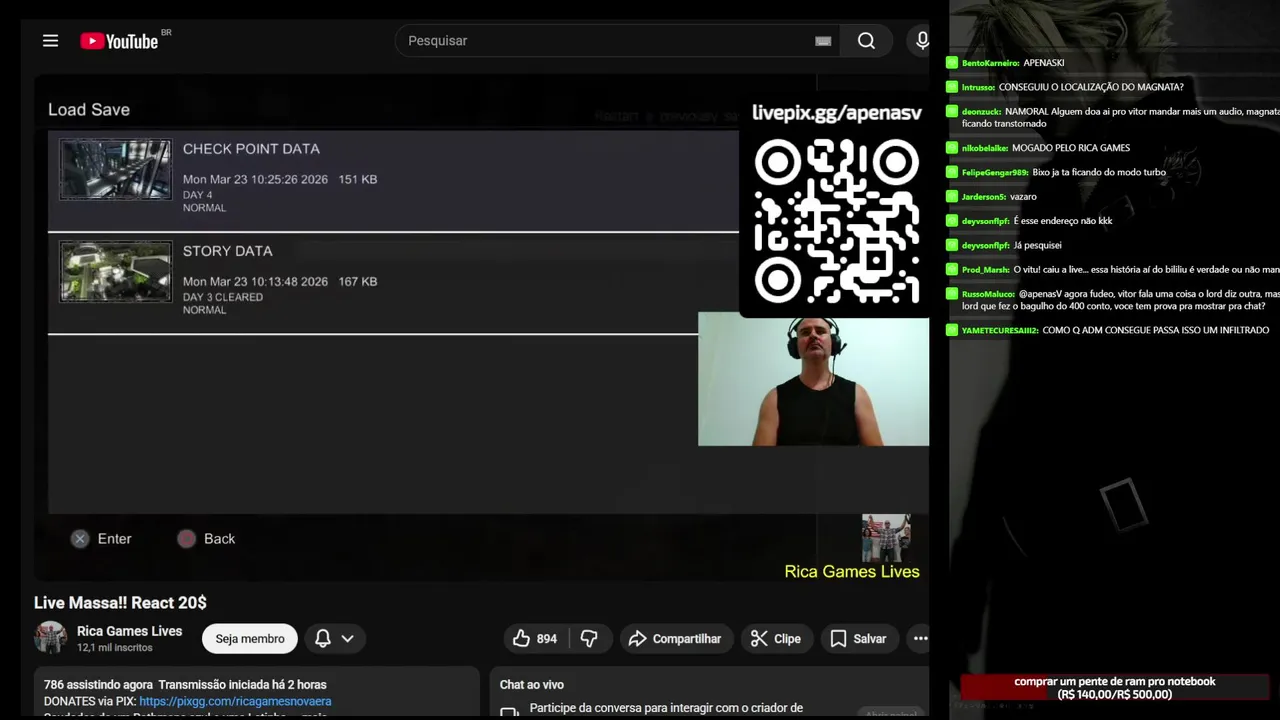Click the video title Live Massa!! React 20$
This screenshot has height=720, width=1280.
tap(120, 602)
